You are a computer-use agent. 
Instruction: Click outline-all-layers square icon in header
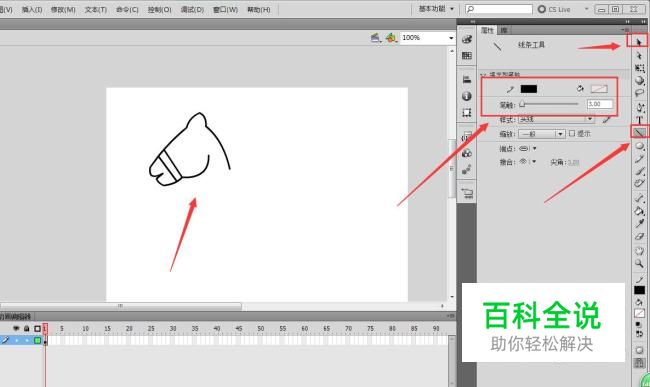37,329
